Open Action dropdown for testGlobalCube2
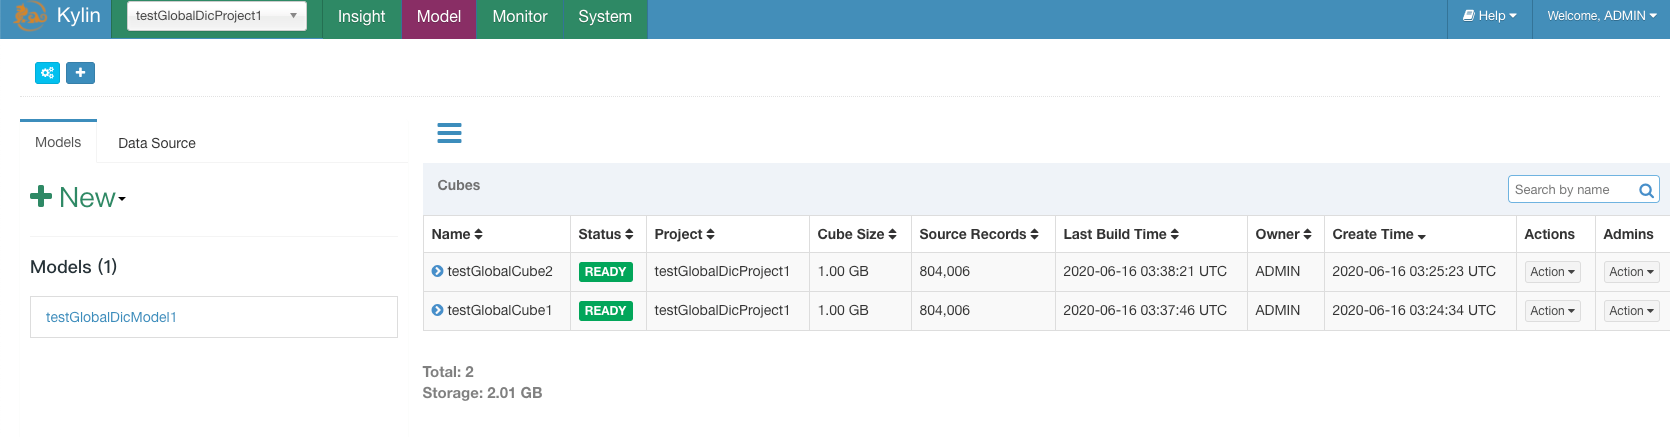 (x=1552, y=272)
